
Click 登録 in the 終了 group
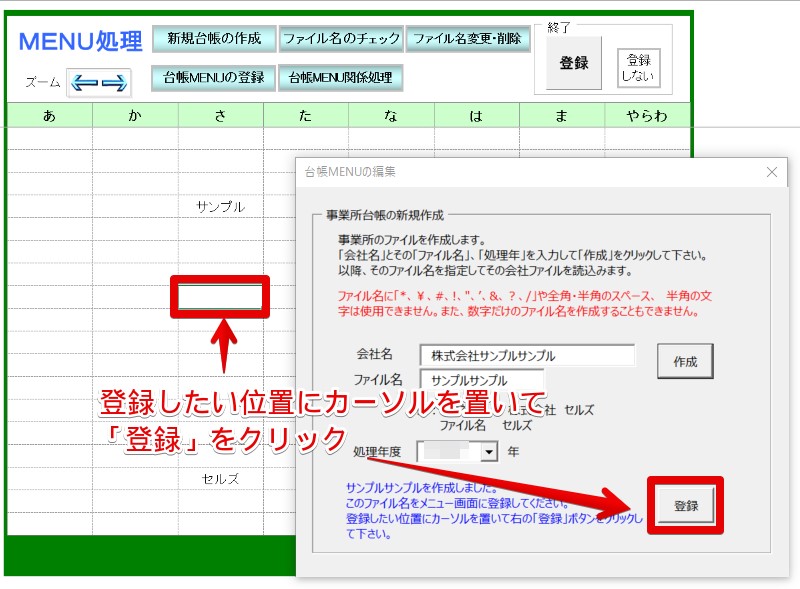(x=573, y=63)
